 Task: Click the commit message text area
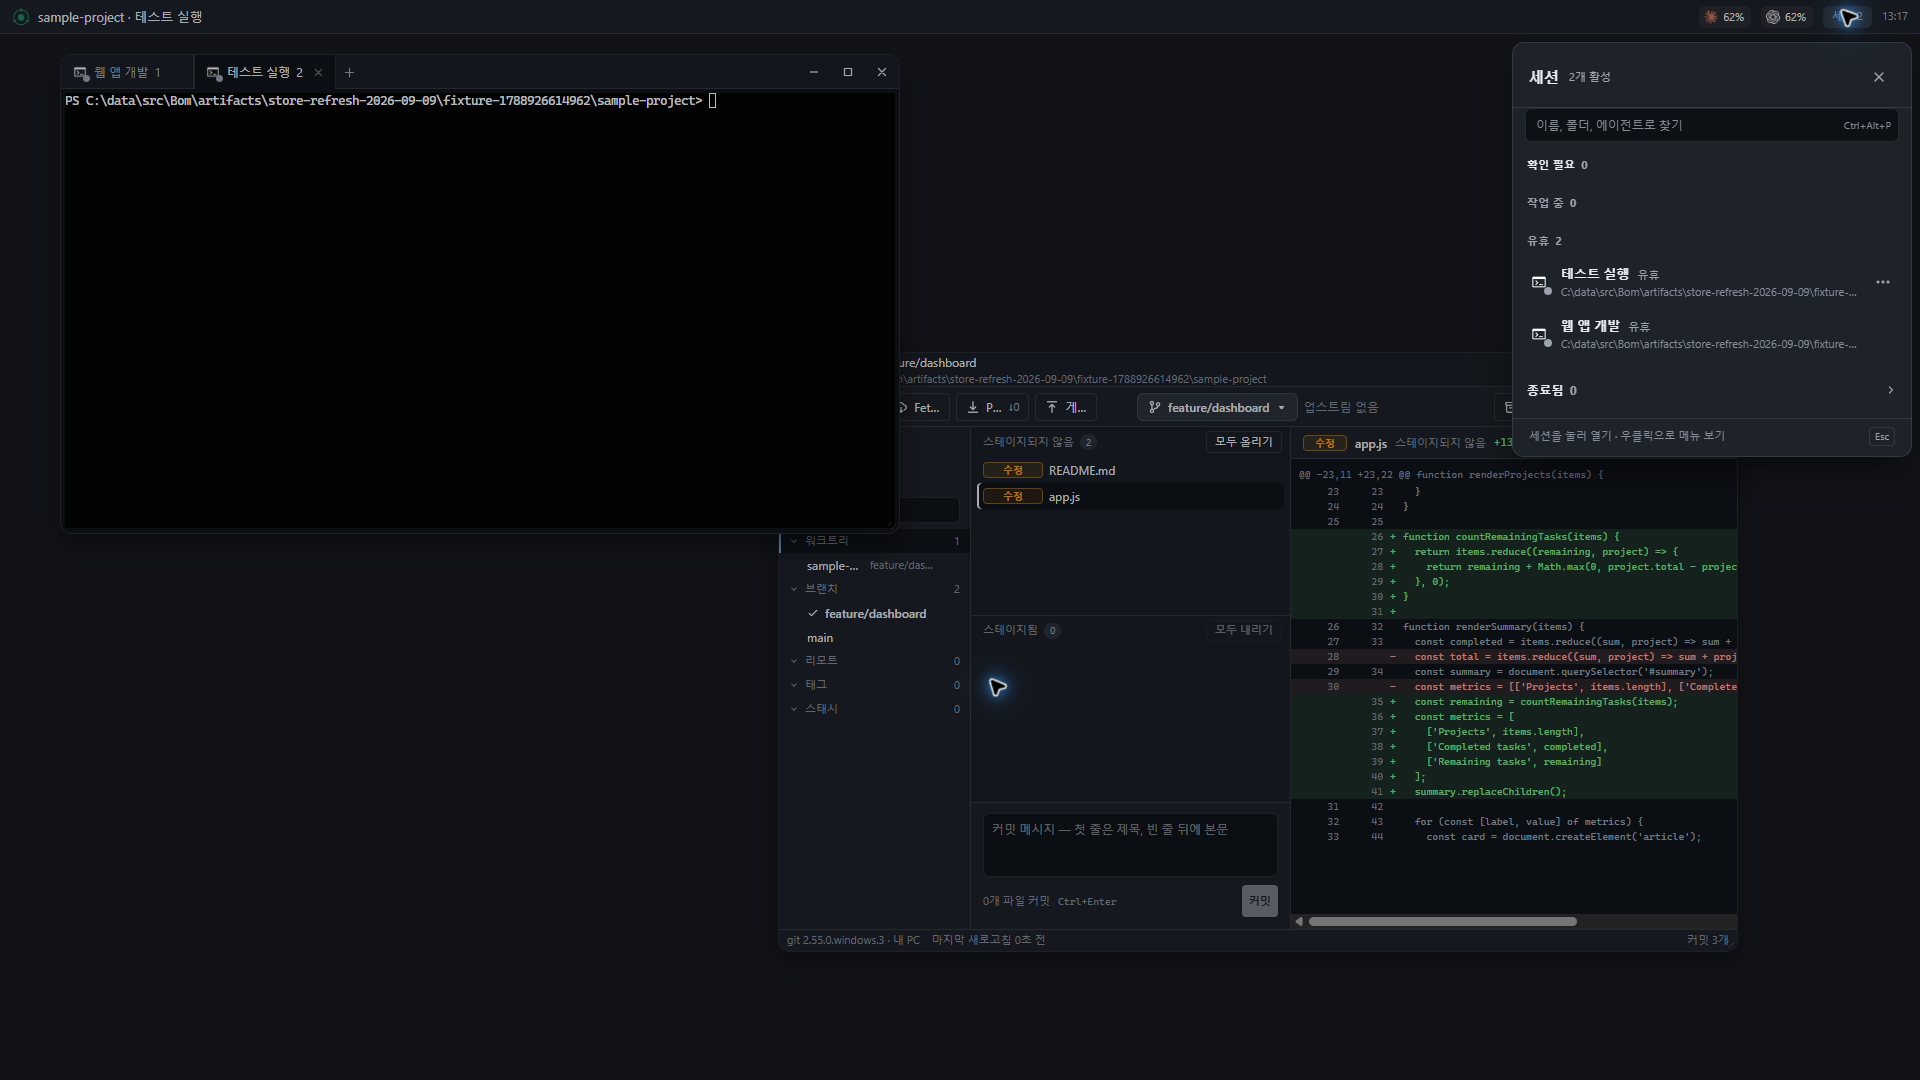(x=1130, y=845)
